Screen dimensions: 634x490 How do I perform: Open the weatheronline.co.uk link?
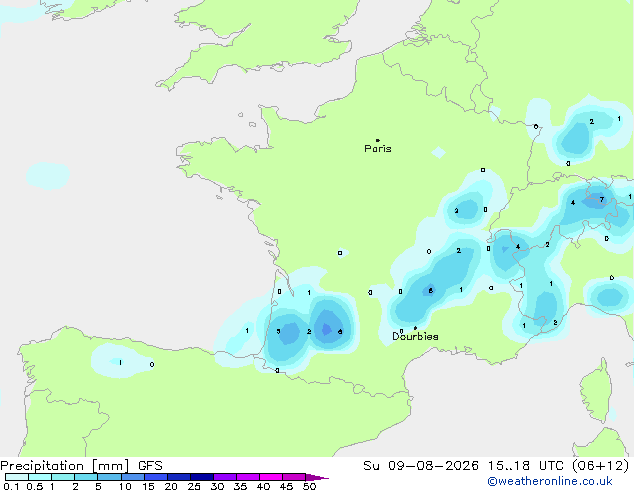click(x=550, y=481)
